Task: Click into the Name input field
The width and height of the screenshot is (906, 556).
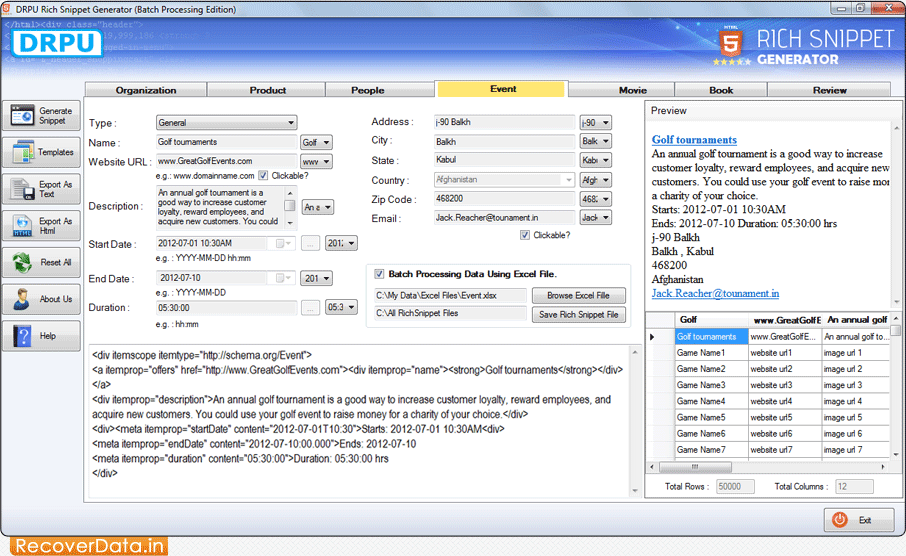Action: pos(226,142)
